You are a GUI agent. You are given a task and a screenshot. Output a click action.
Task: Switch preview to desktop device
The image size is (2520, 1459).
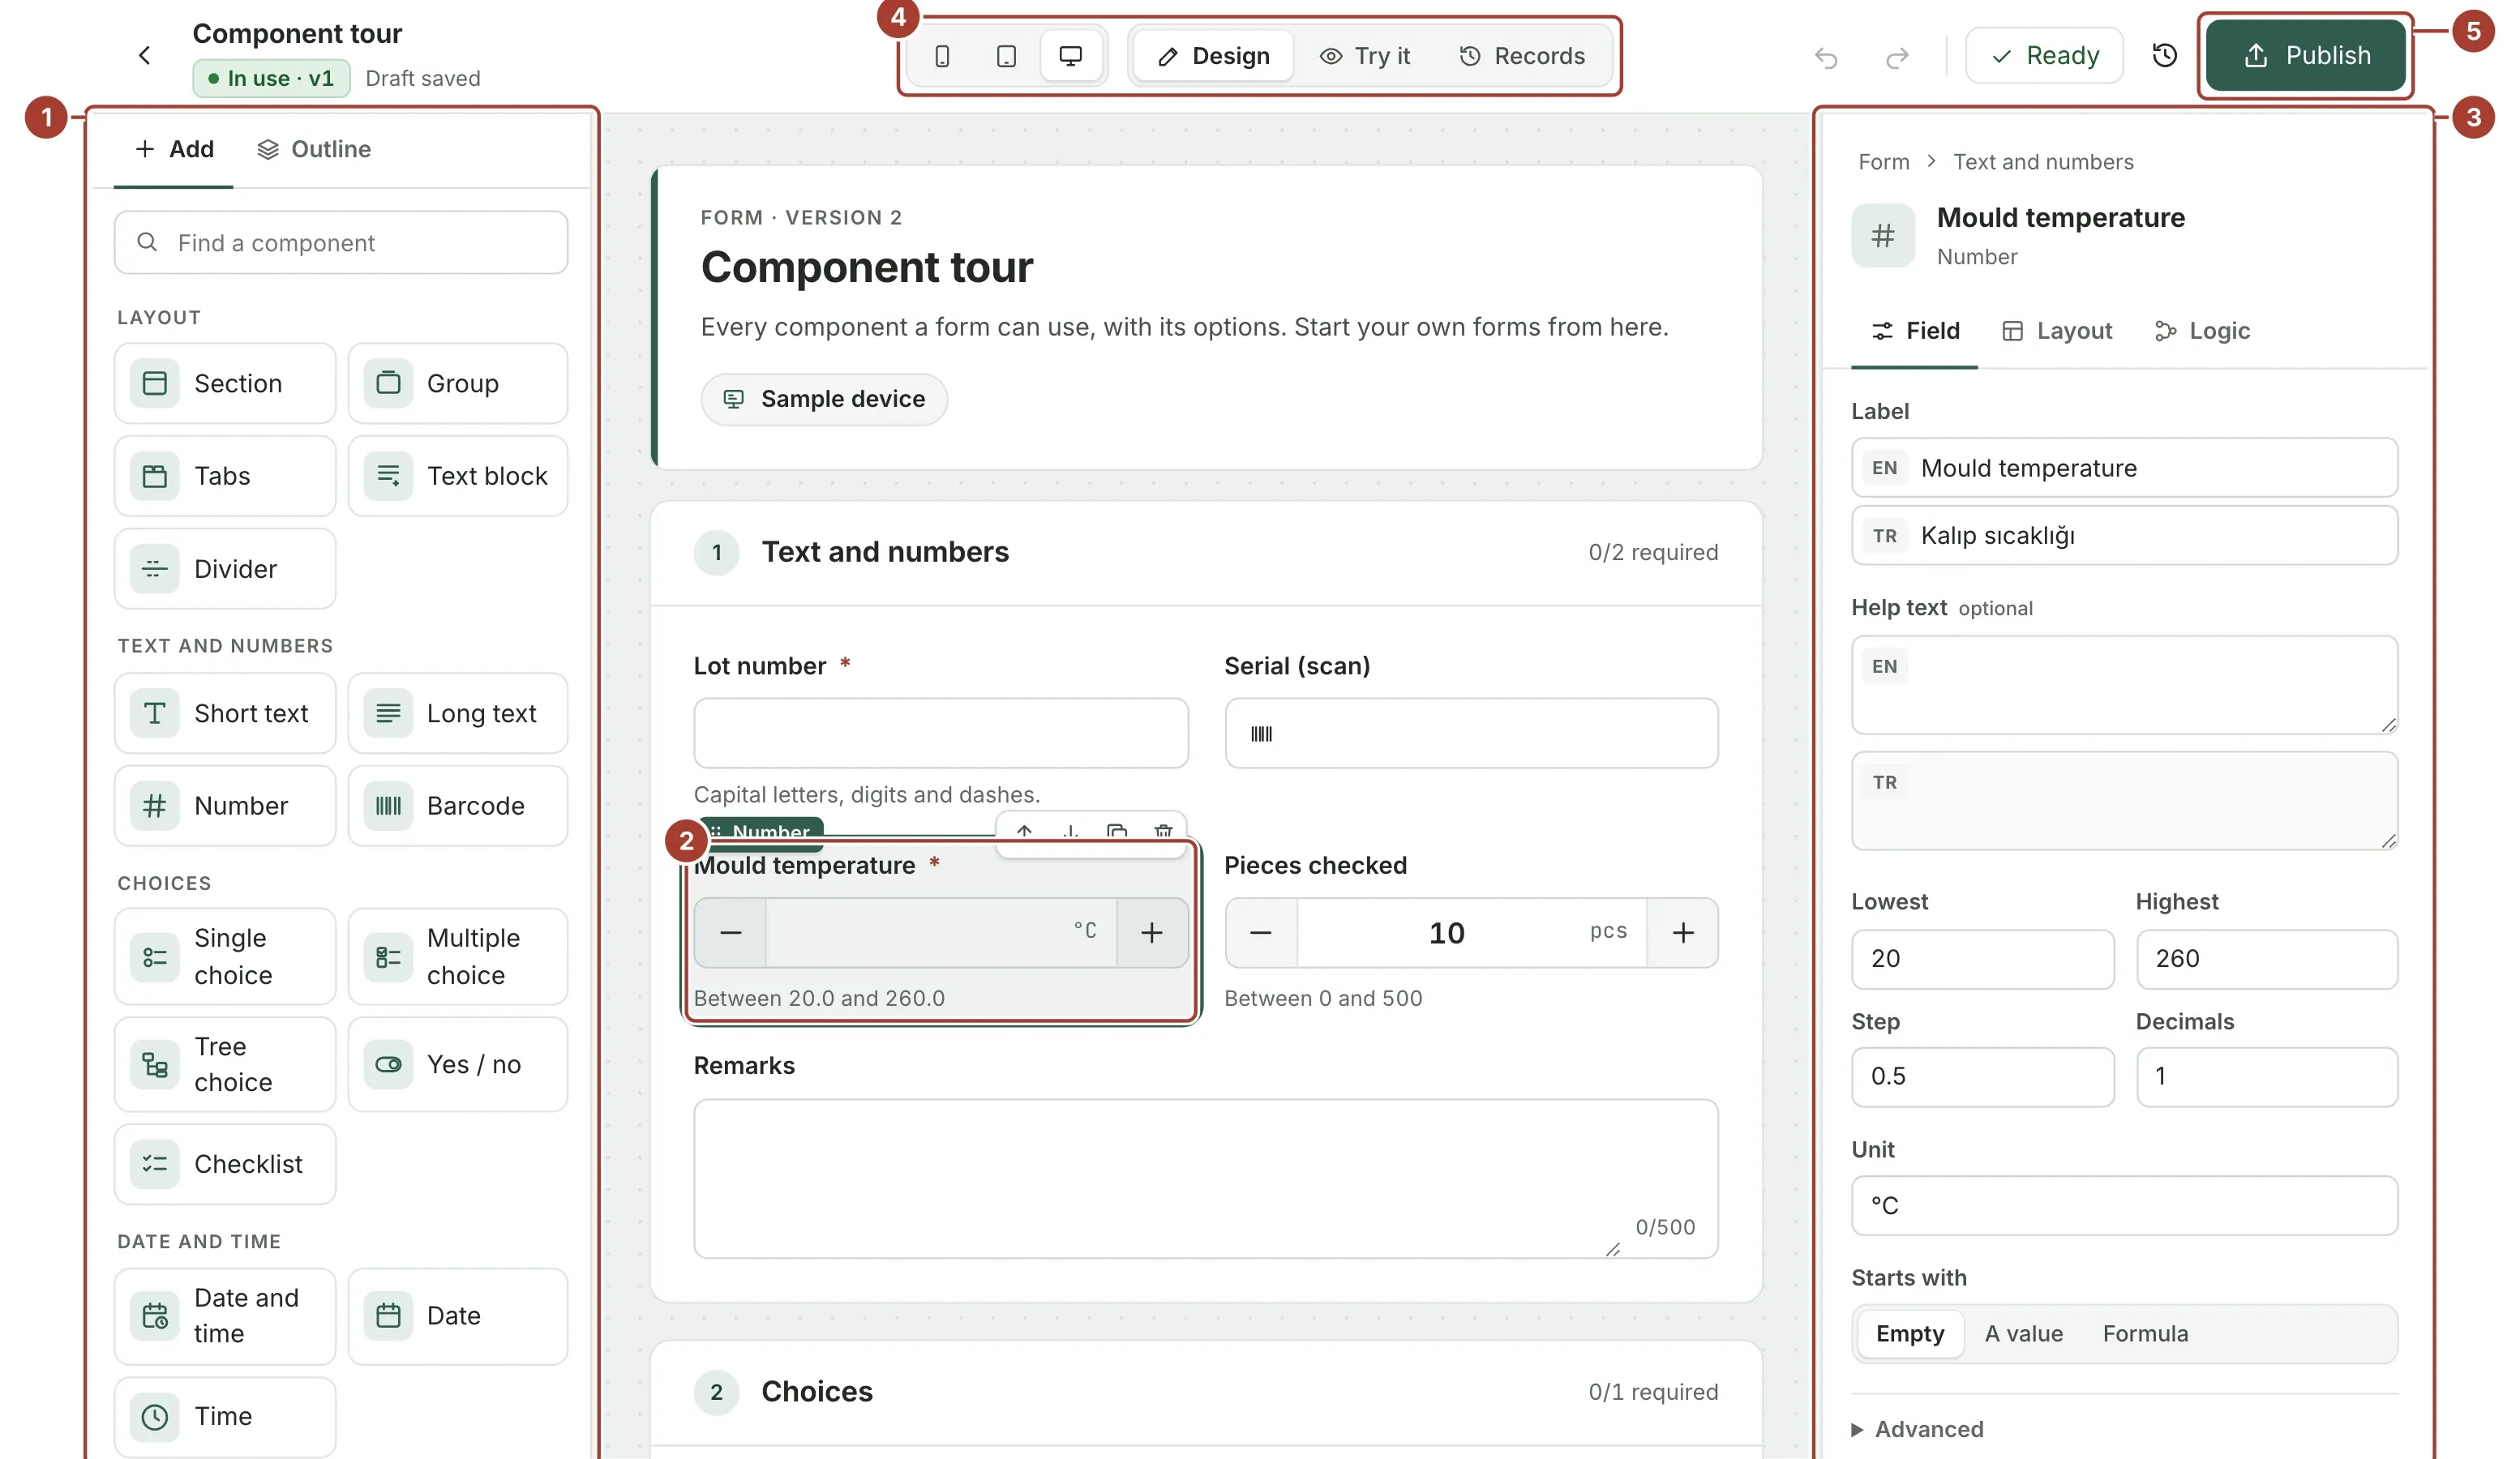(1070, 56)
